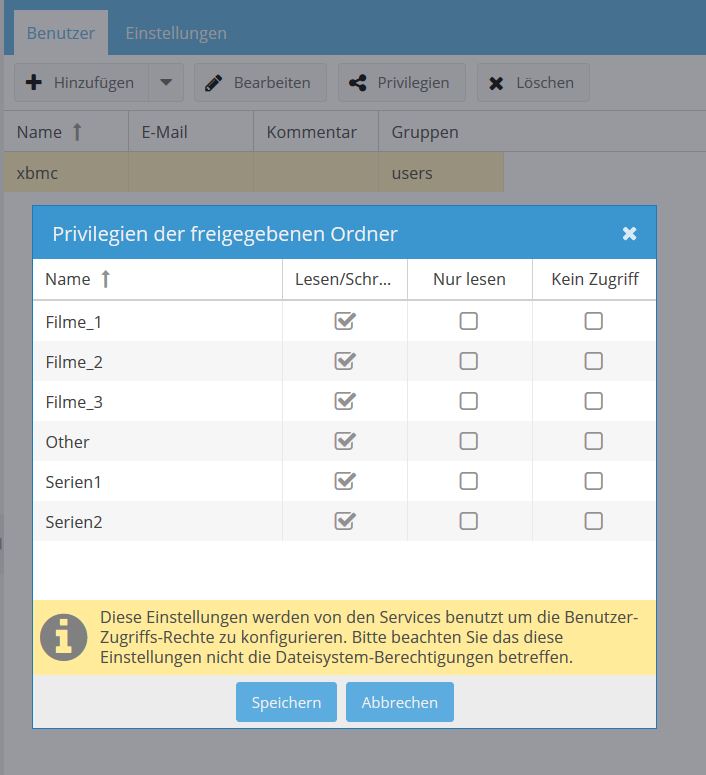Viewport: 706px width, 775px height.
Task: Click the users group cell
Action: click(x=441, y=172)
